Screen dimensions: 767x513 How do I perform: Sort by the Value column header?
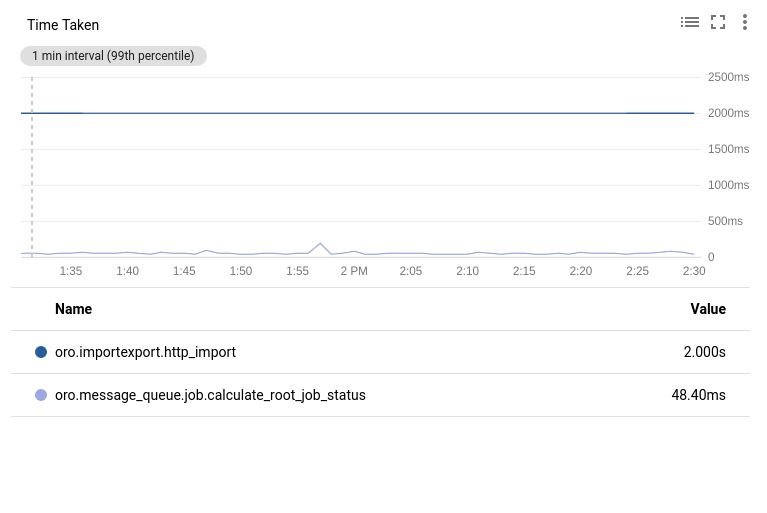(708, 309)
